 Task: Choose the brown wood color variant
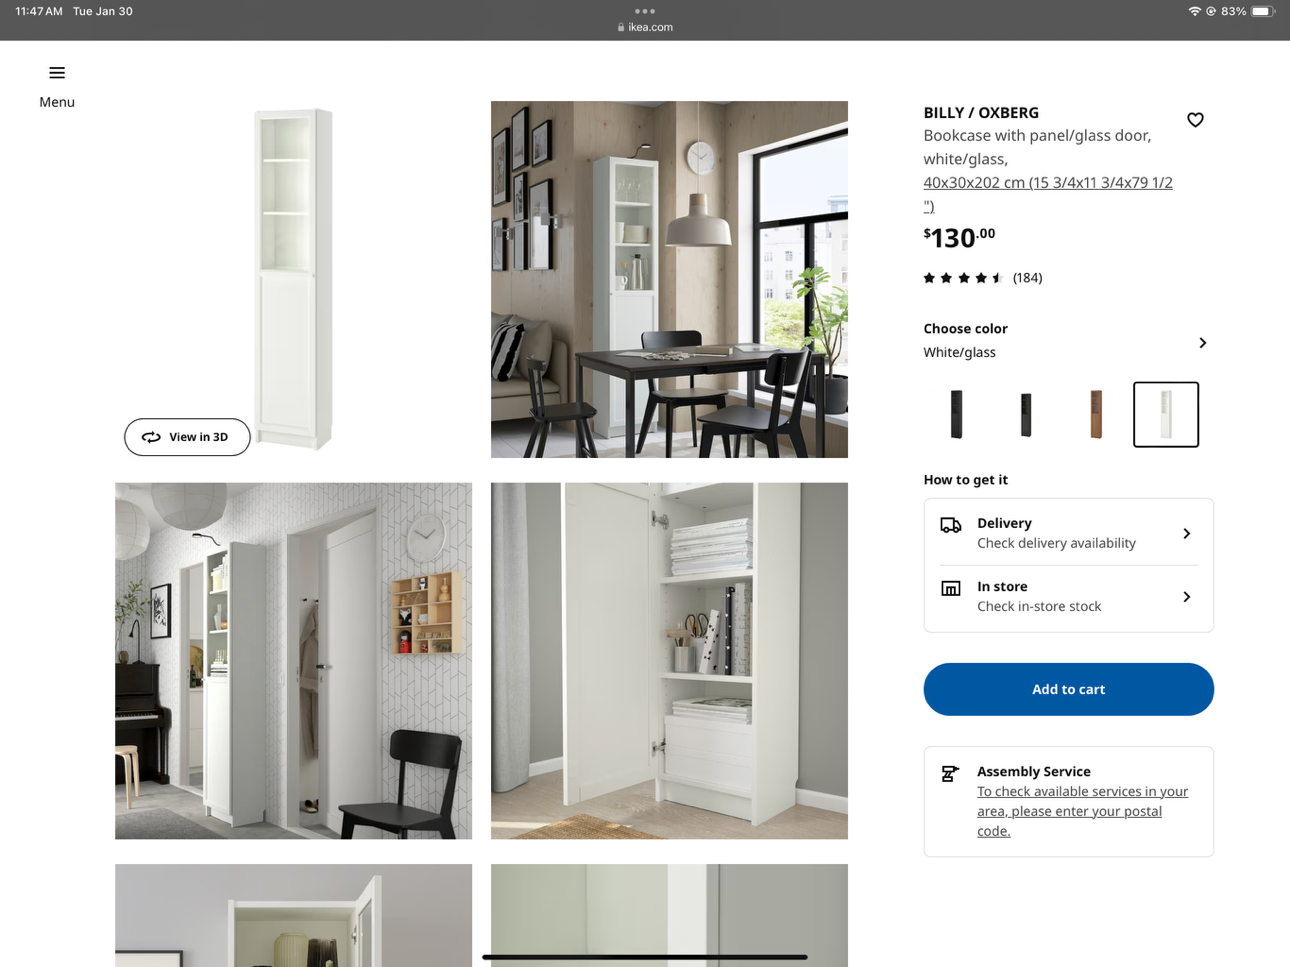click(1096, 414)
